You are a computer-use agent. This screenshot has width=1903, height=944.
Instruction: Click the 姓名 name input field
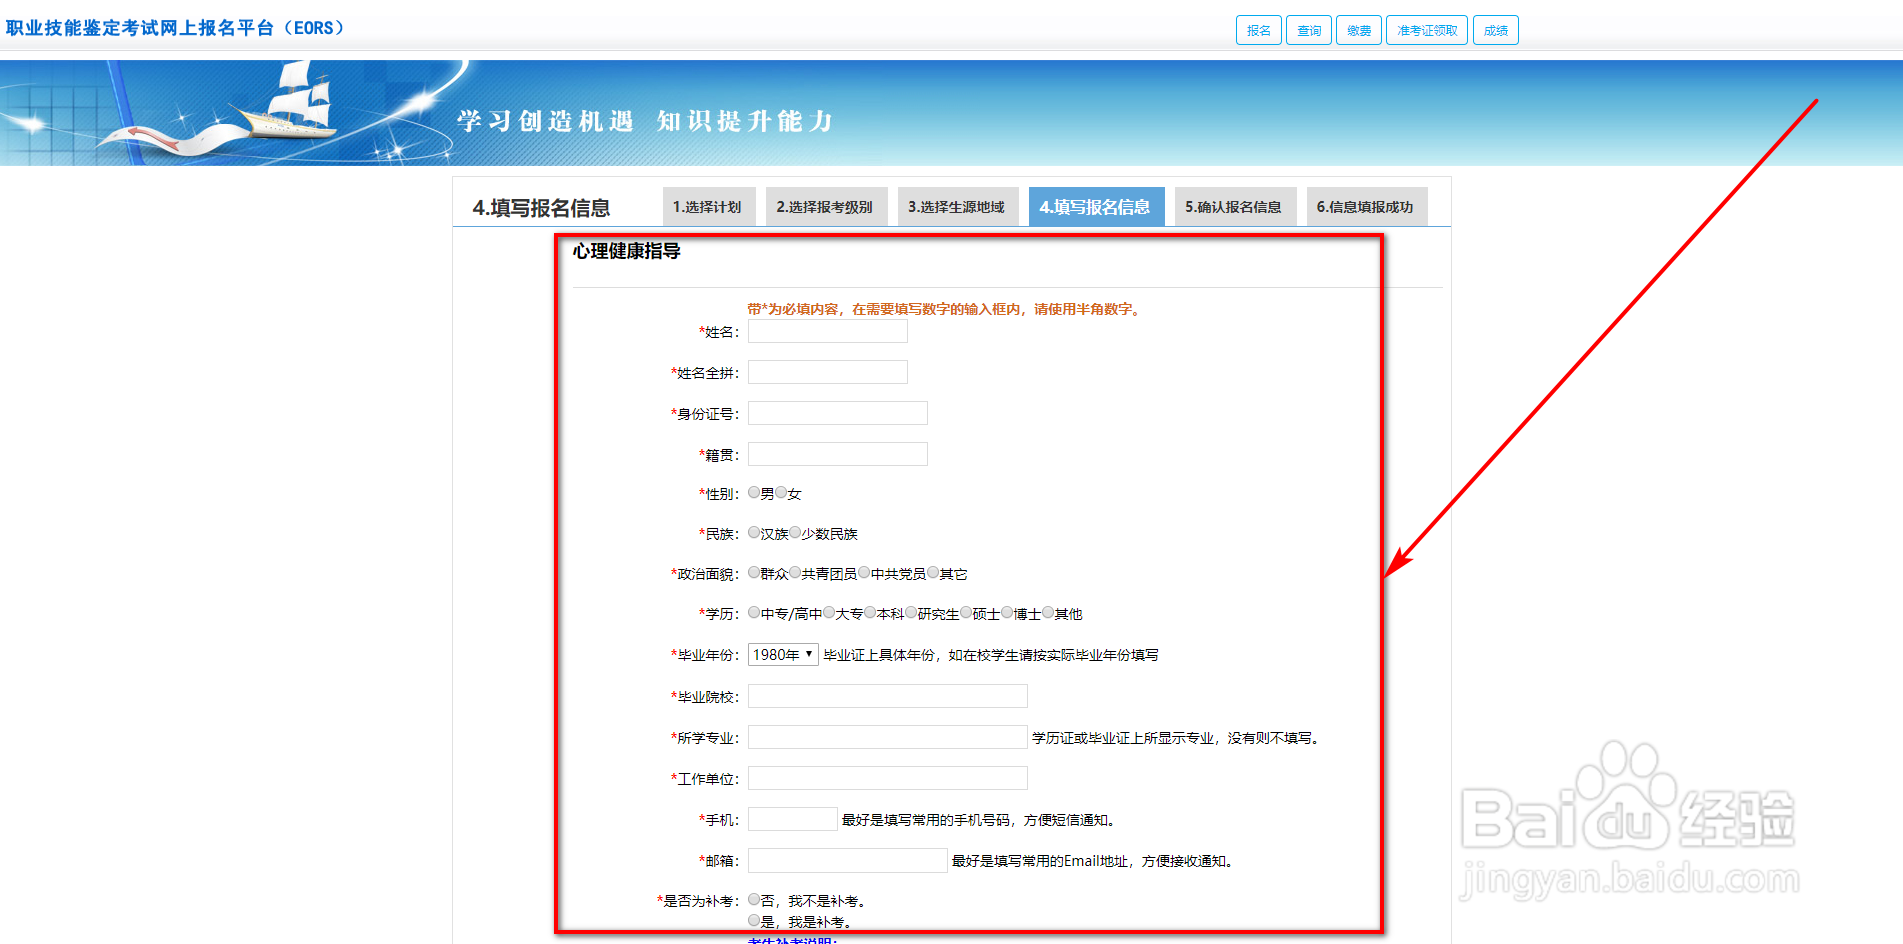(827, 330)
